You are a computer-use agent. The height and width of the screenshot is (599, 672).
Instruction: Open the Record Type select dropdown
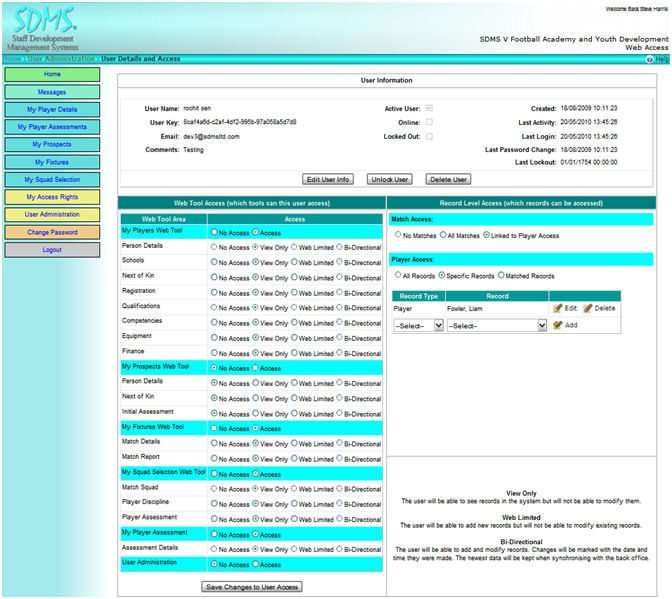[418, 326]
